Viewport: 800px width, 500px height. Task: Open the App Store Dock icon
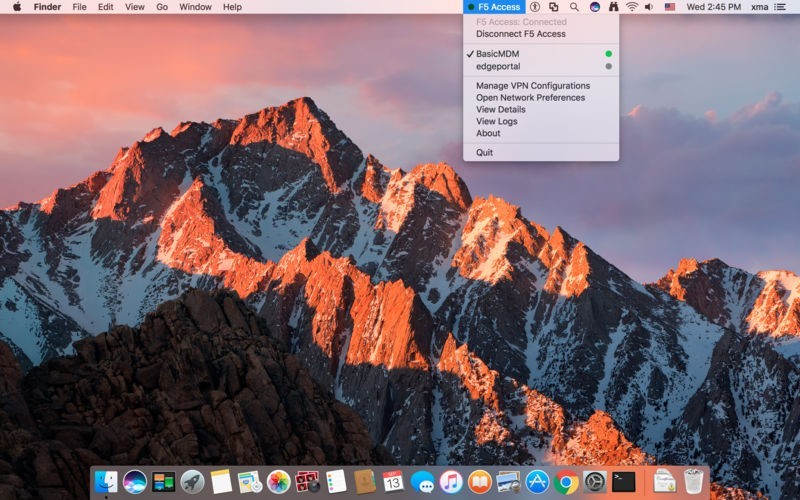click(538, 481)
